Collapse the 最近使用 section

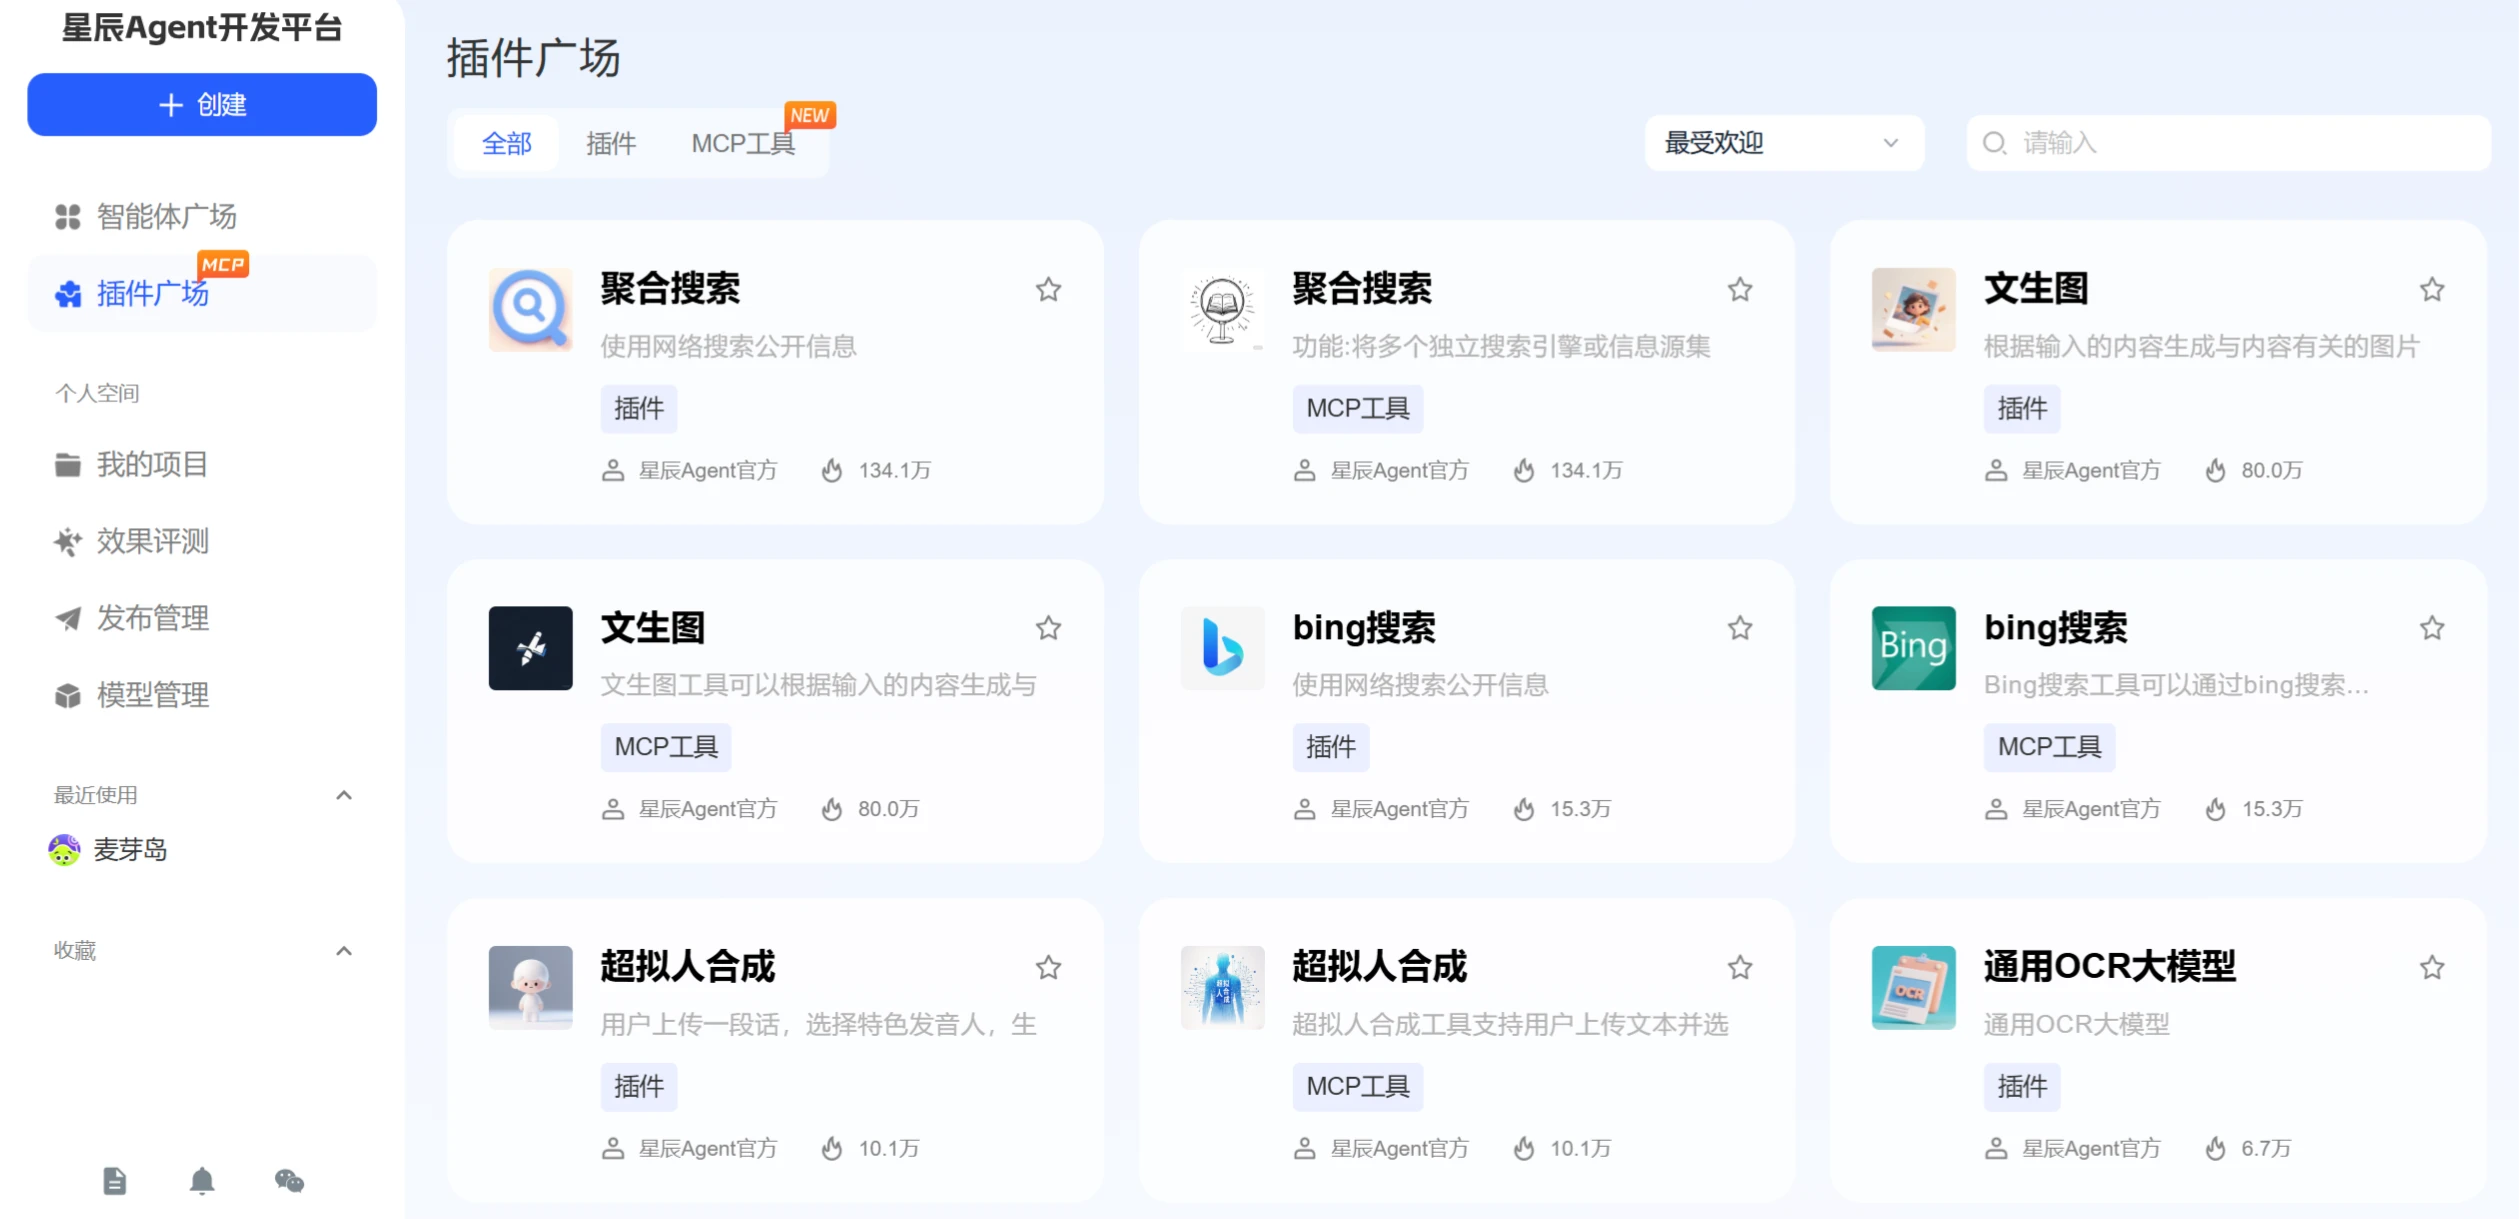(x=344, y=795)
